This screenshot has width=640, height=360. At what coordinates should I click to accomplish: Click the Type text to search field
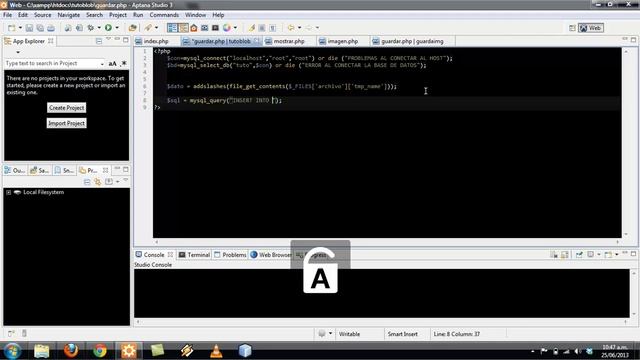click(x=52, y=63)
